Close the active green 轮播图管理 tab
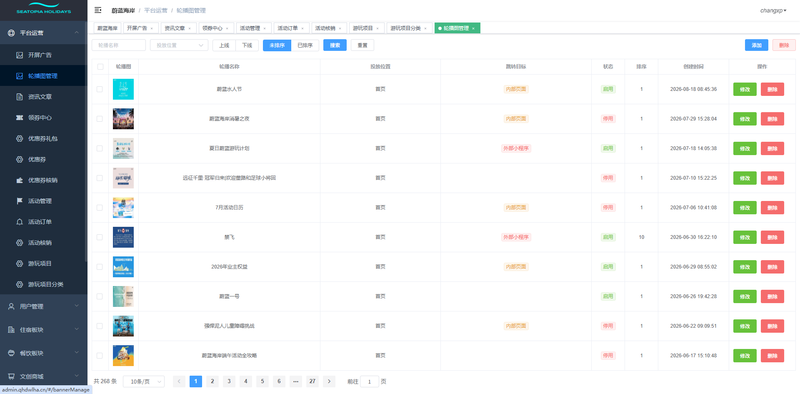 pos(473,29)
